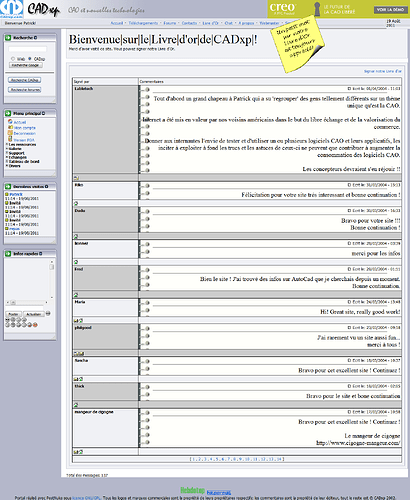Open the profile icon below Fred's entry
Viewport: 410px width, 500px height.
point(76,295)
